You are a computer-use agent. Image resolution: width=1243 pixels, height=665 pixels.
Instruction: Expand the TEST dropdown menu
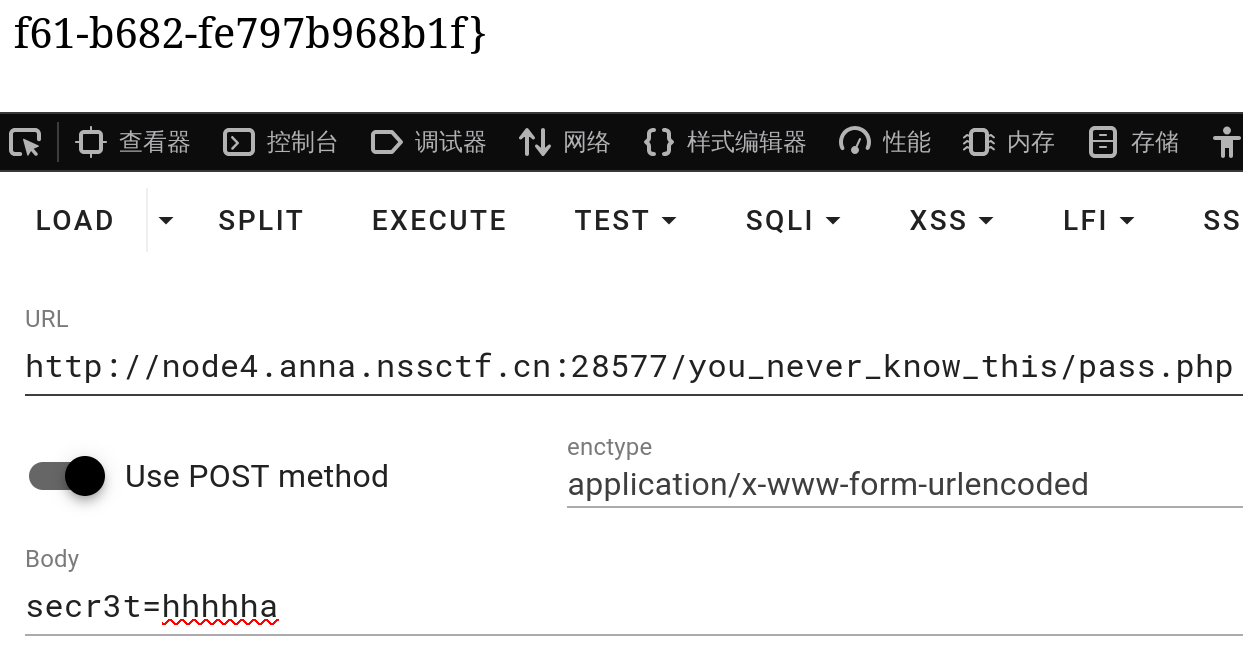[626, 220]
